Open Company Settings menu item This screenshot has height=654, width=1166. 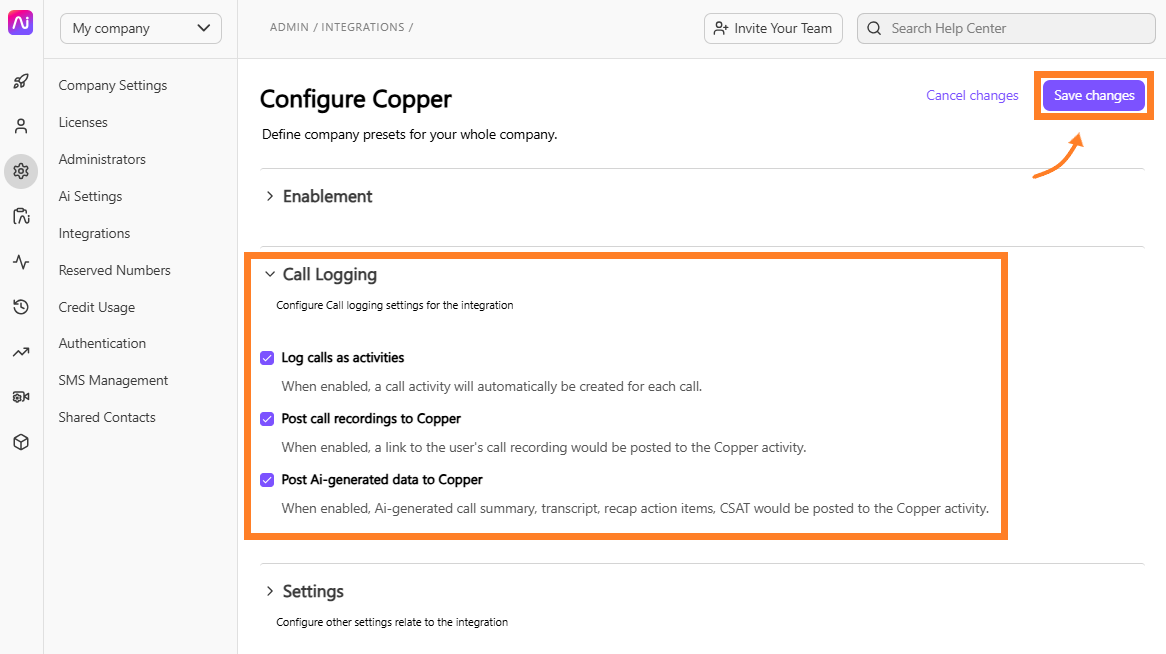click(113, 86)
